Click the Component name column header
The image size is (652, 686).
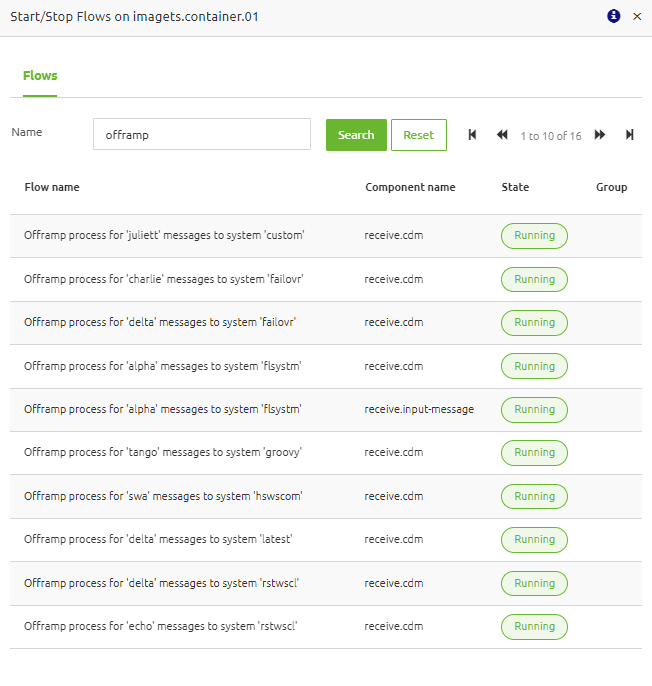point(410,187)
